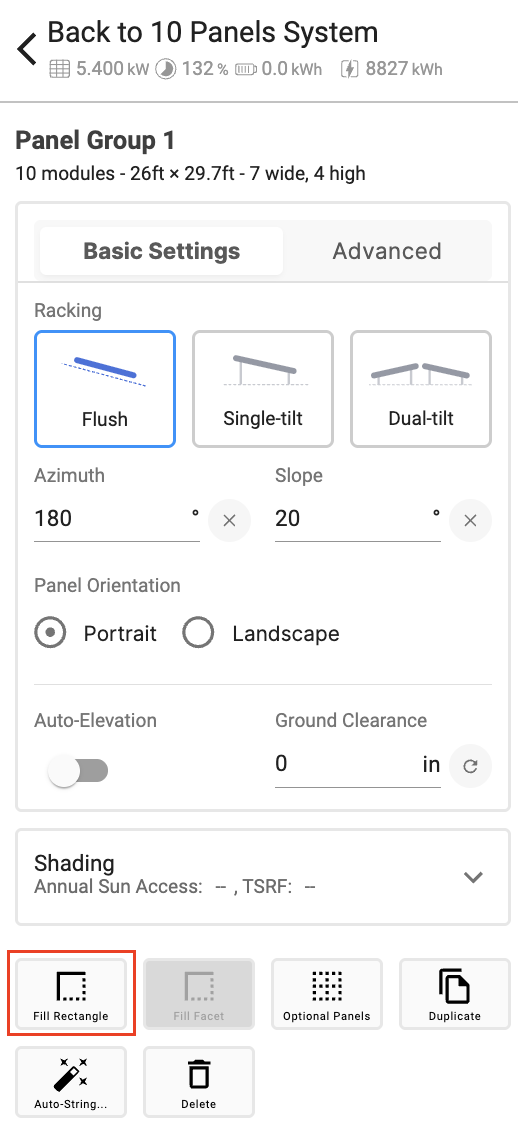This screenshot has height=1122, width=518.
Task: Select the Flush racking option
Action: [x=104, y=389]
